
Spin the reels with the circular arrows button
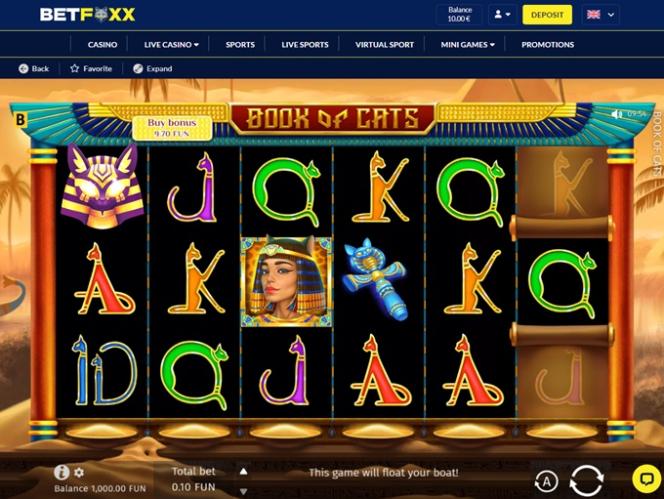pos(587,481)
